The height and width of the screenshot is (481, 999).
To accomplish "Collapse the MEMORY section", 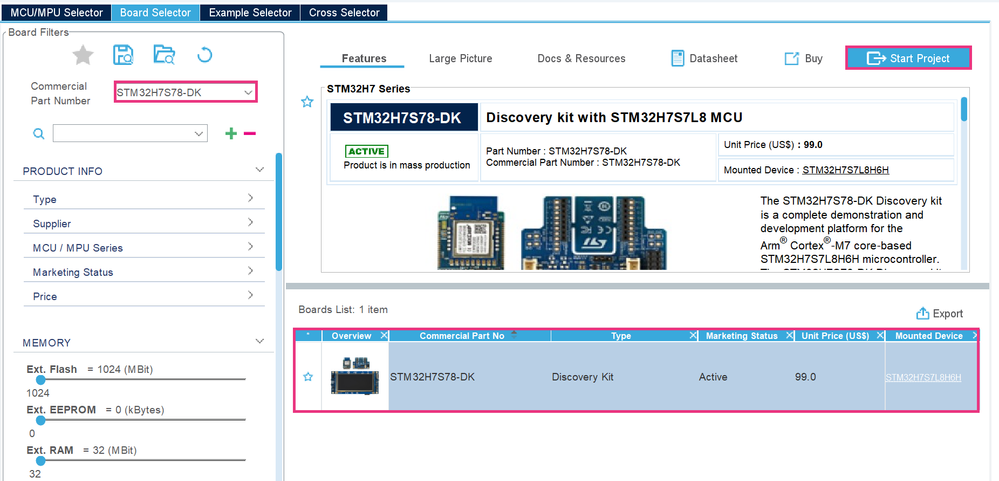I will pyautogui.click(x=259, y=341).
